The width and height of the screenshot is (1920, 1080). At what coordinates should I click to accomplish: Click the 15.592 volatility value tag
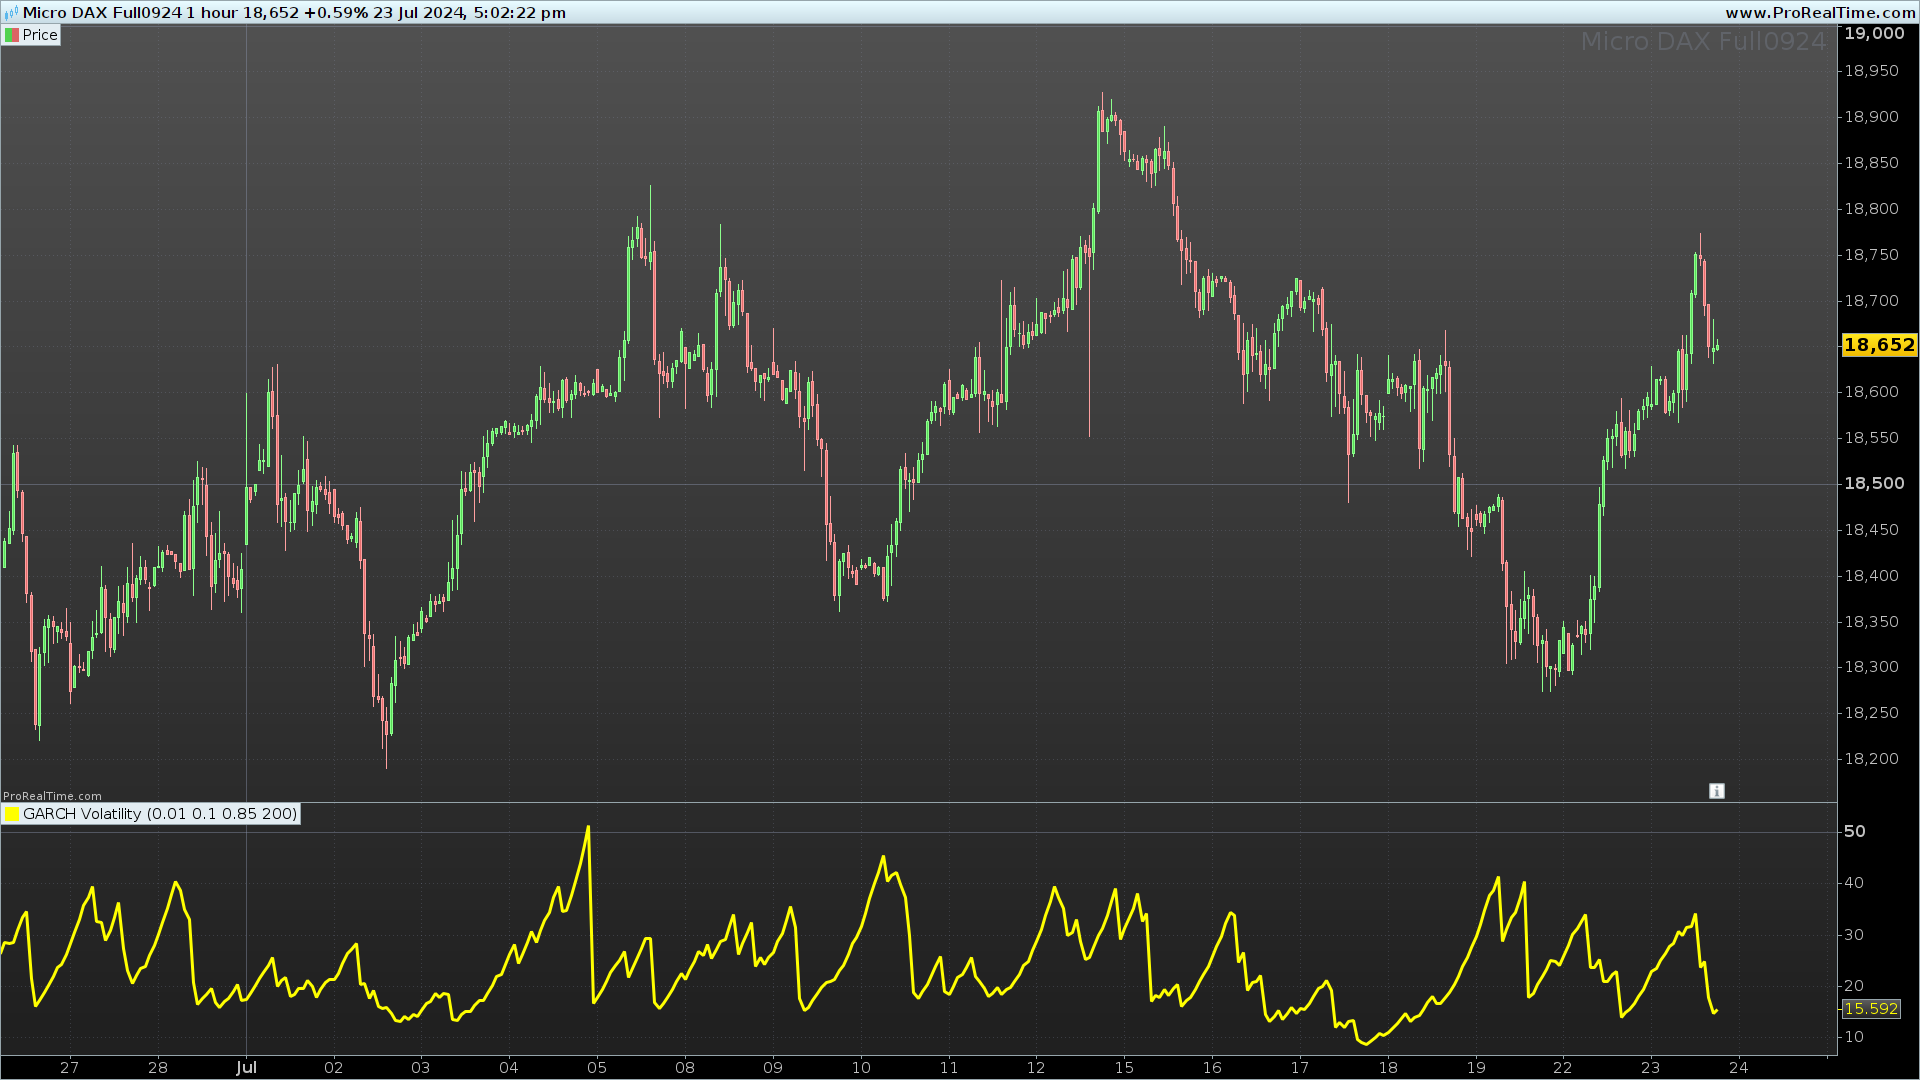[1870, 1009]
